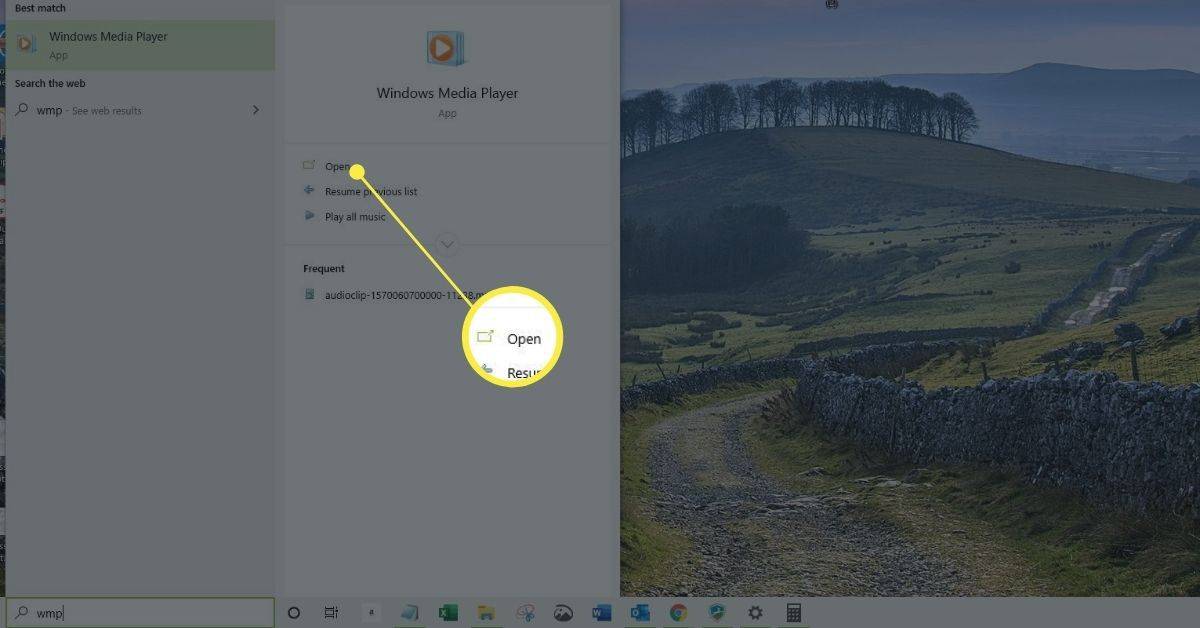This screenshot has width=1200, height=628.
Task: Open File Explorer from taskbar
Action: (486, 613)
